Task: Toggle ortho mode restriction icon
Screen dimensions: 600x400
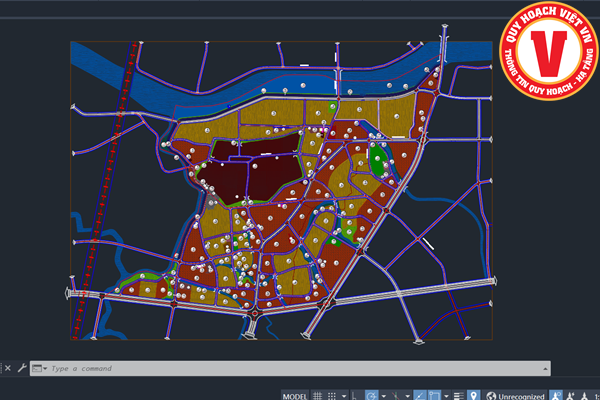Action: click(x=356, y=396)
